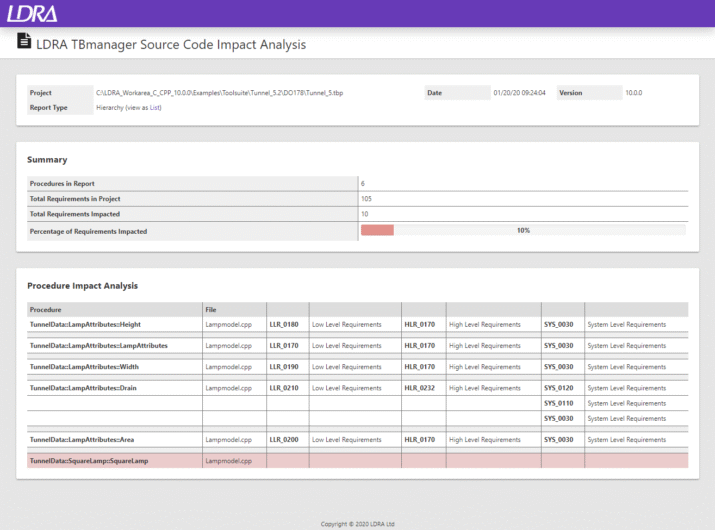Click the requirements impacted percentage bar
Image resolution: width=715 pixels, height=530 pixels.
pyautogui.click(x=522, y=230)
